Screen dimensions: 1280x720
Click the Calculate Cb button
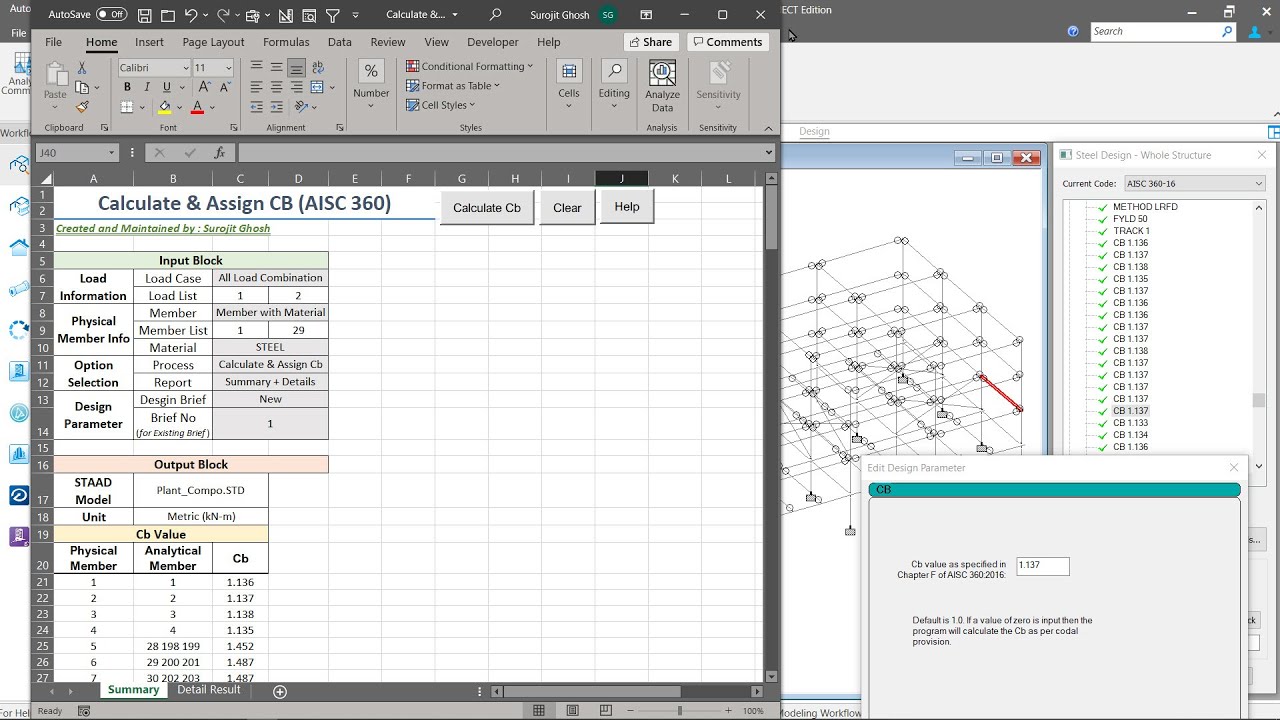pos(487,208)
